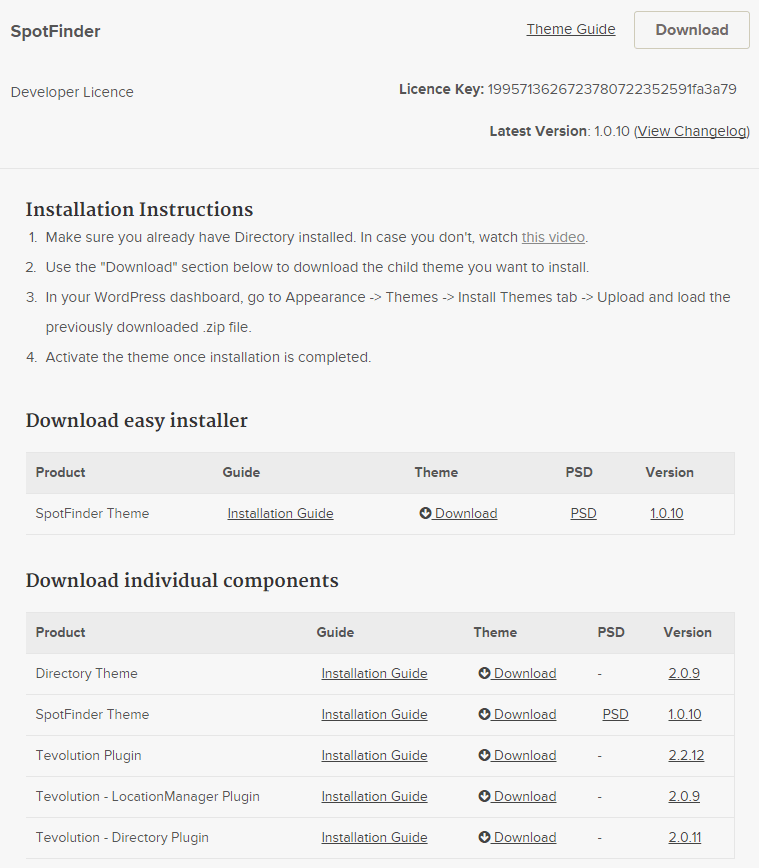Open the PSD link in the easy installer table
This screenshot has width=759, height=868.
click(x=584, y=513)
